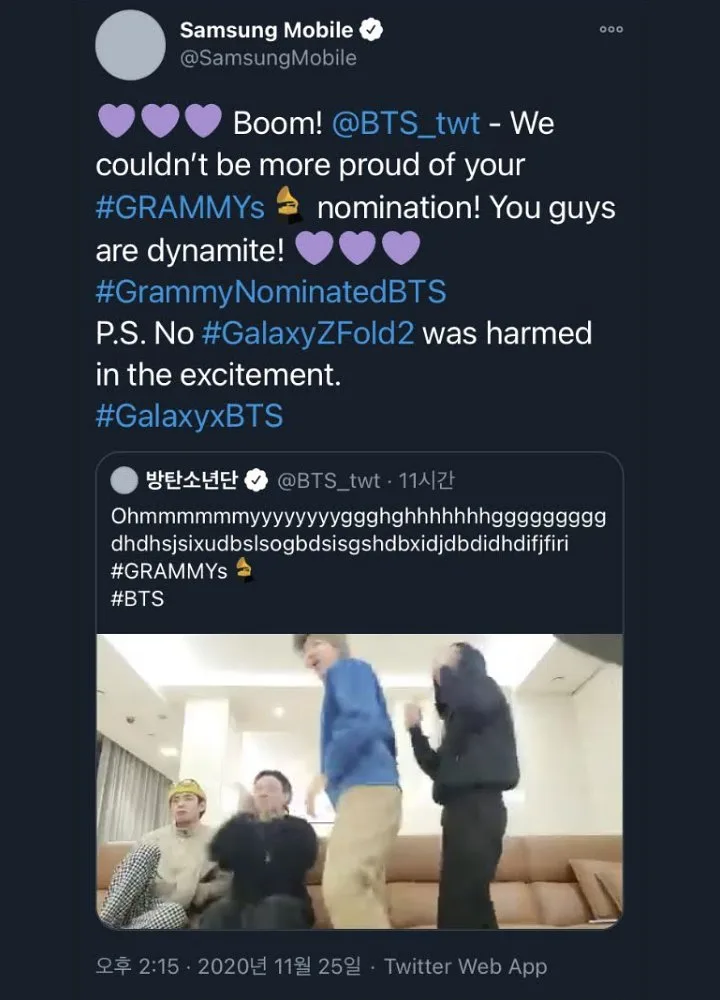The width and height of the screenshot is (720, 1000).
Task: Open the #GalaxyxBTS hashtag
Action: point(189,416)
